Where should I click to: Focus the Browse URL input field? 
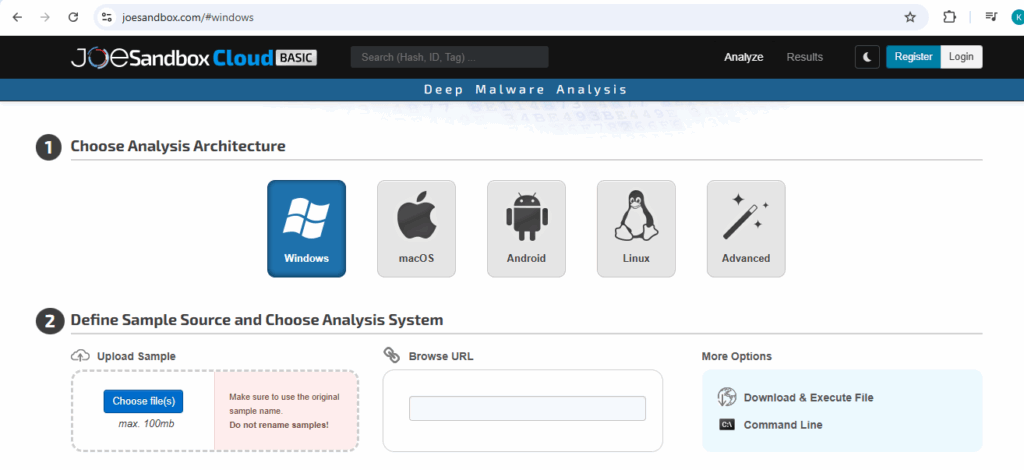(x=527, y=408)
